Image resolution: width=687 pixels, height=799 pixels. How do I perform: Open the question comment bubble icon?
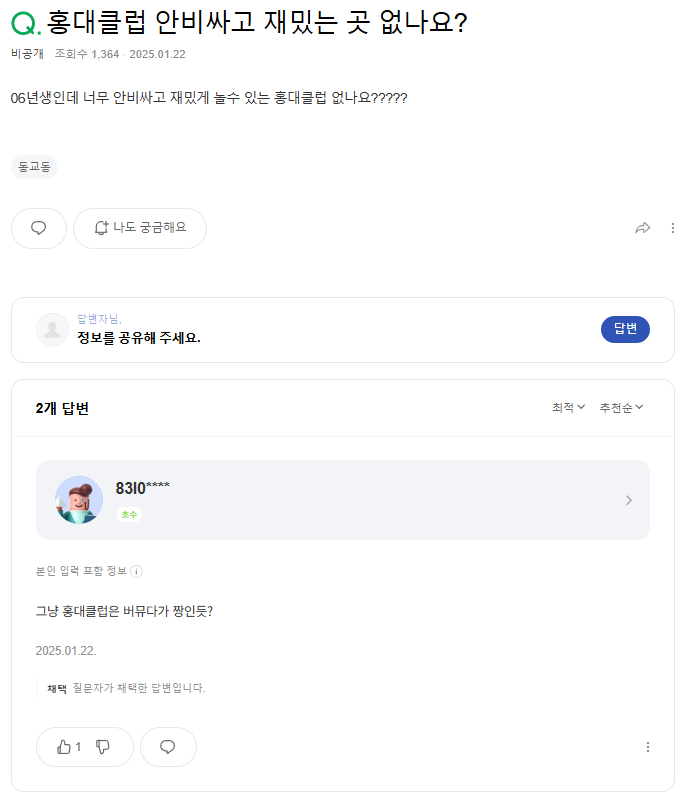coord(39,228)
